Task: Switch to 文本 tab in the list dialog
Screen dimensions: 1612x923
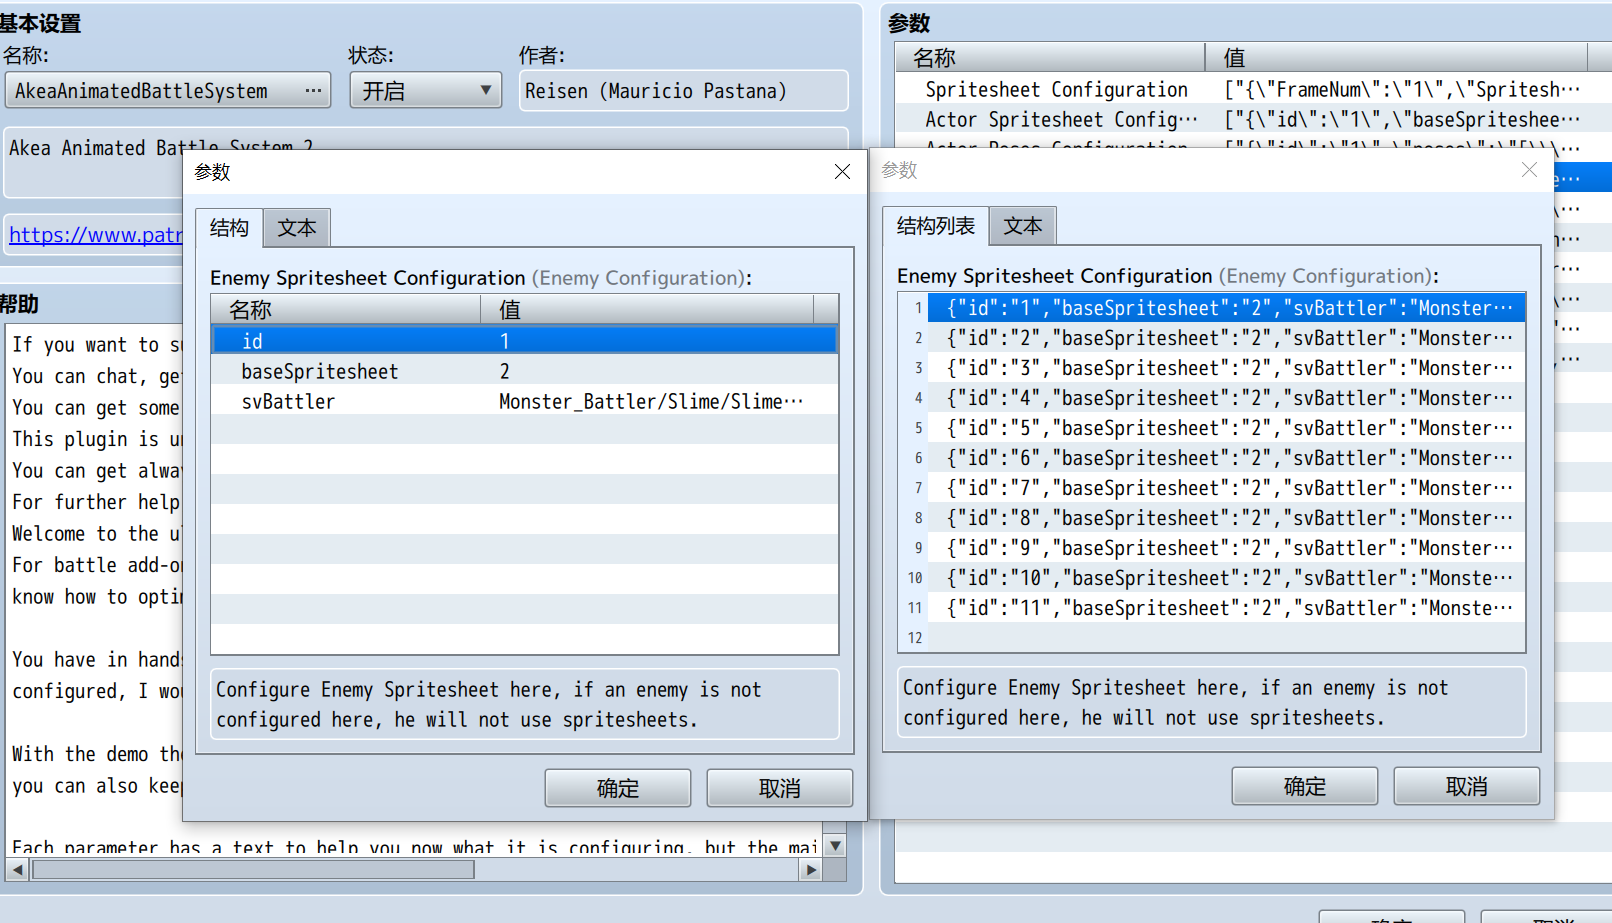Action: 1023,226
